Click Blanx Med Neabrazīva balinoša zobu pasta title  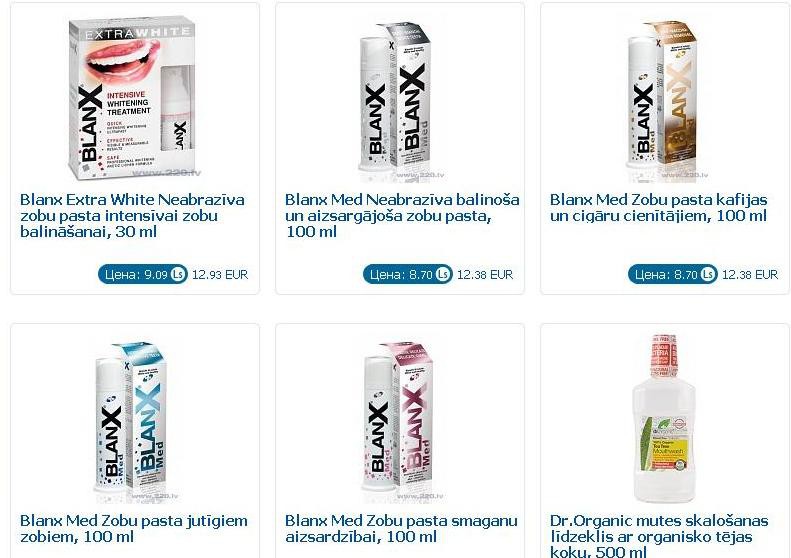coord(402,215)
